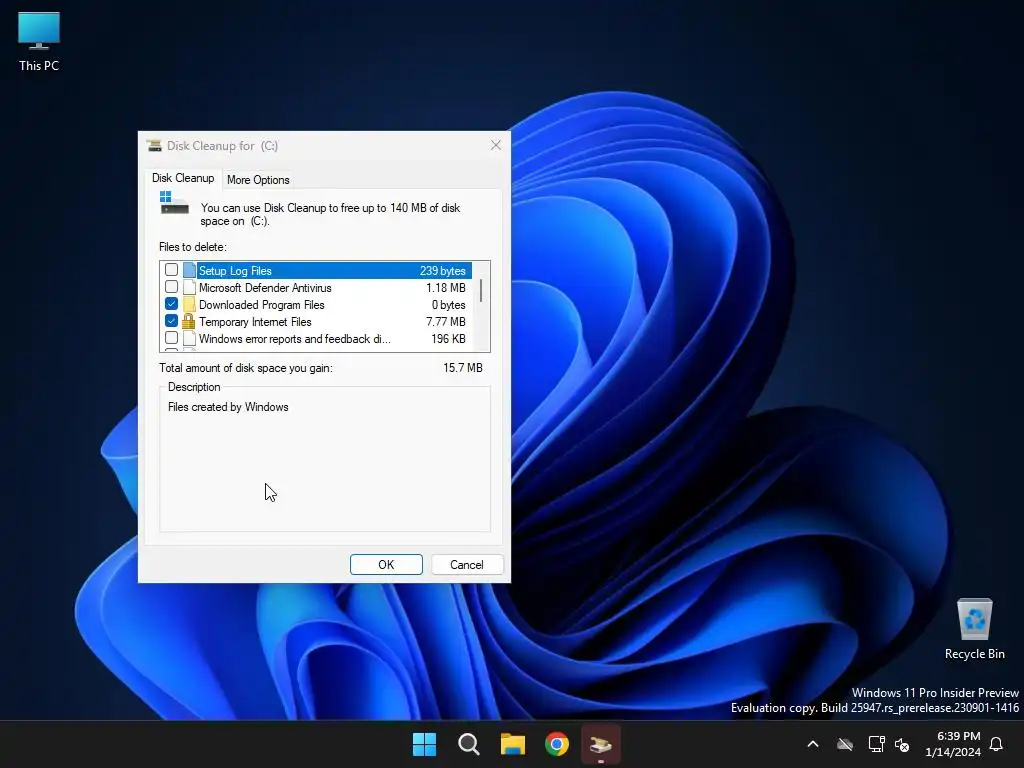The height and width of the screenshot is (768, 1024).
Task: Click the Downloaded Program Files folder icon
Action: pyautogui.click(x=189, y=304)
